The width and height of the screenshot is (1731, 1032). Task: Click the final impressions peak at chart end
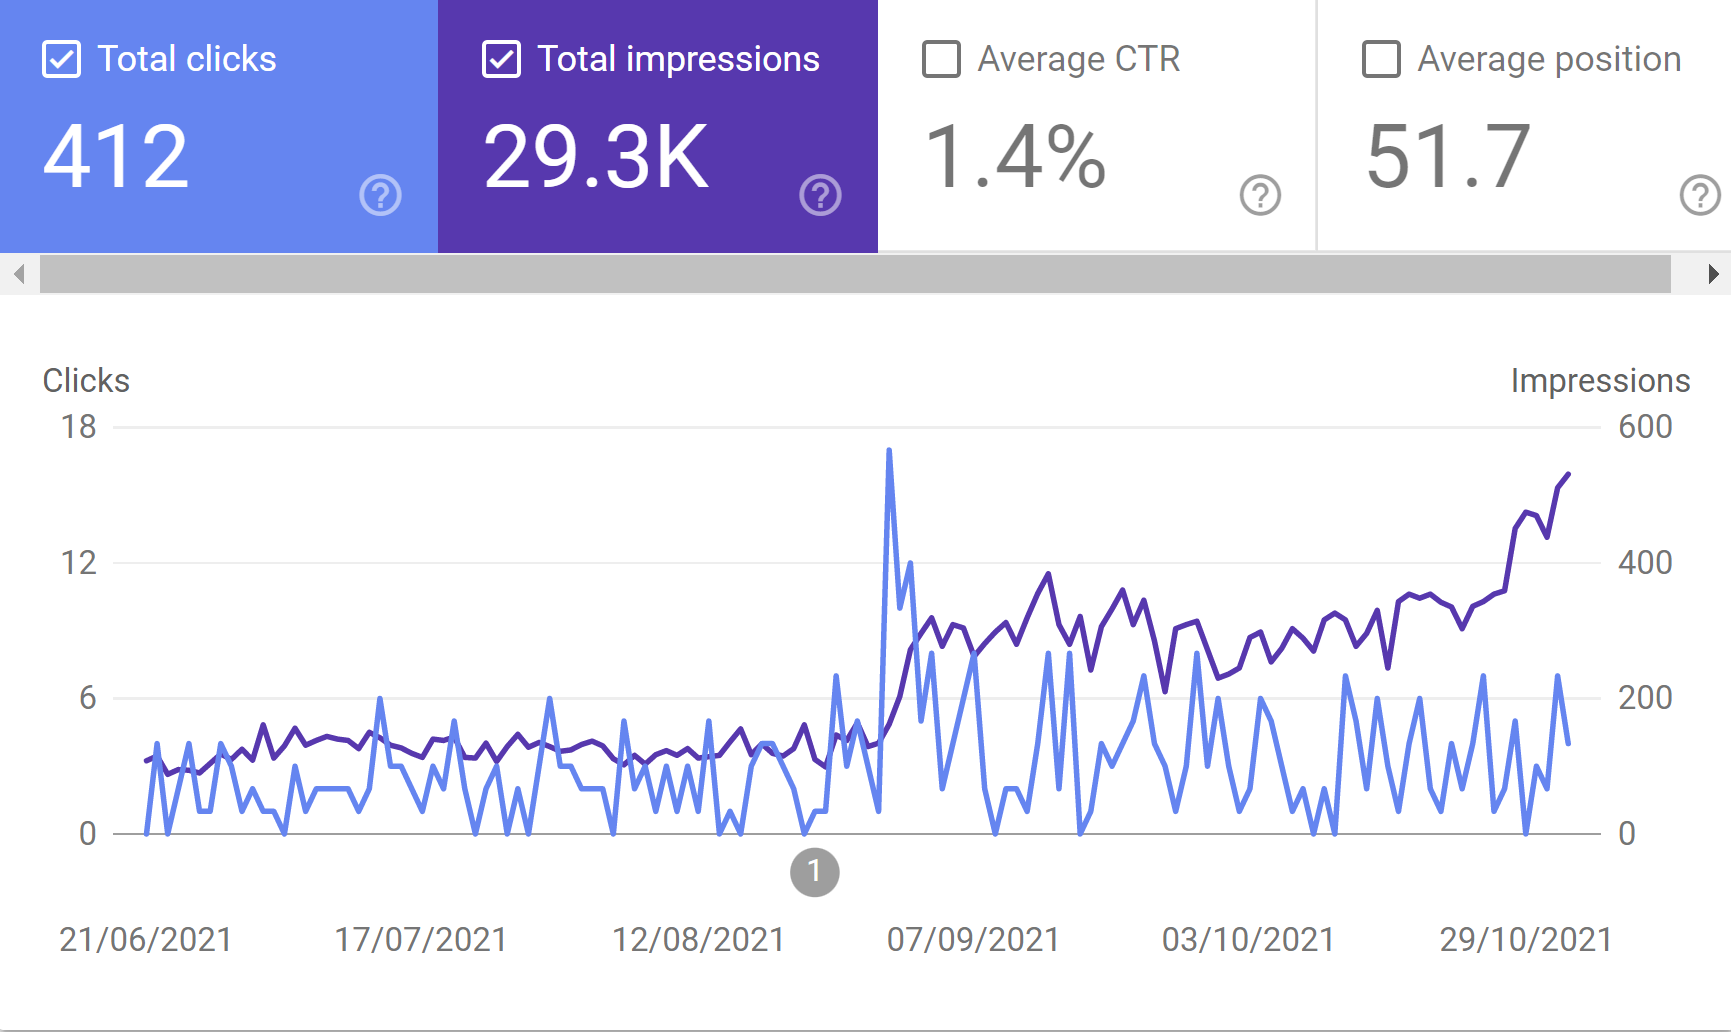click(x=1567, y=475)
